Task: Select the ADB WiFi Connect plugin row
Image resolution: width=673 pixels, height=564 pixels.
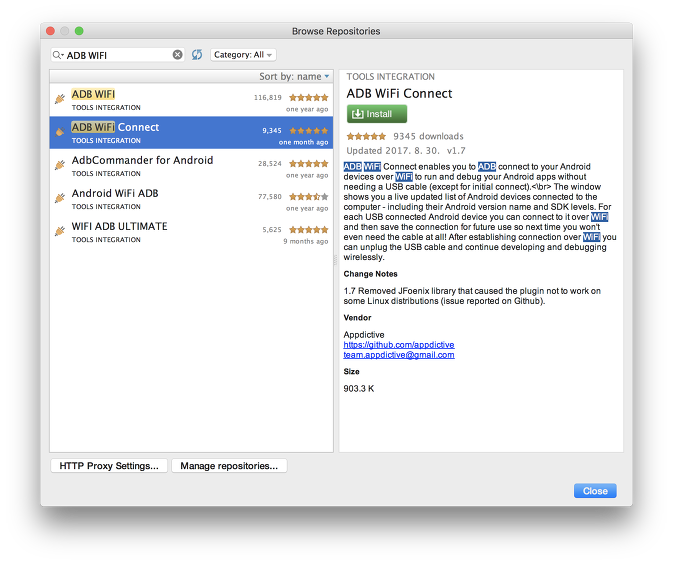Action: click(191, 133)
